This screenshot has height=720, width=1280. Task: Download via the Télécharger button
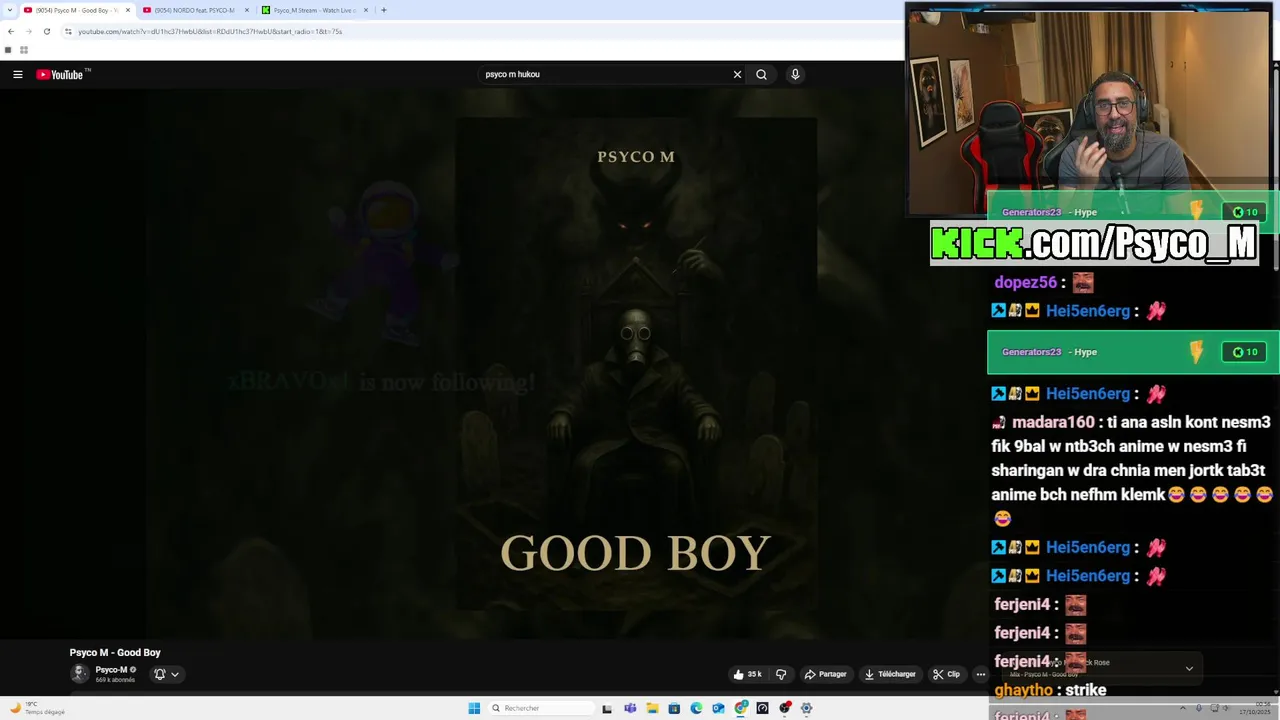(x=890, y=674)
